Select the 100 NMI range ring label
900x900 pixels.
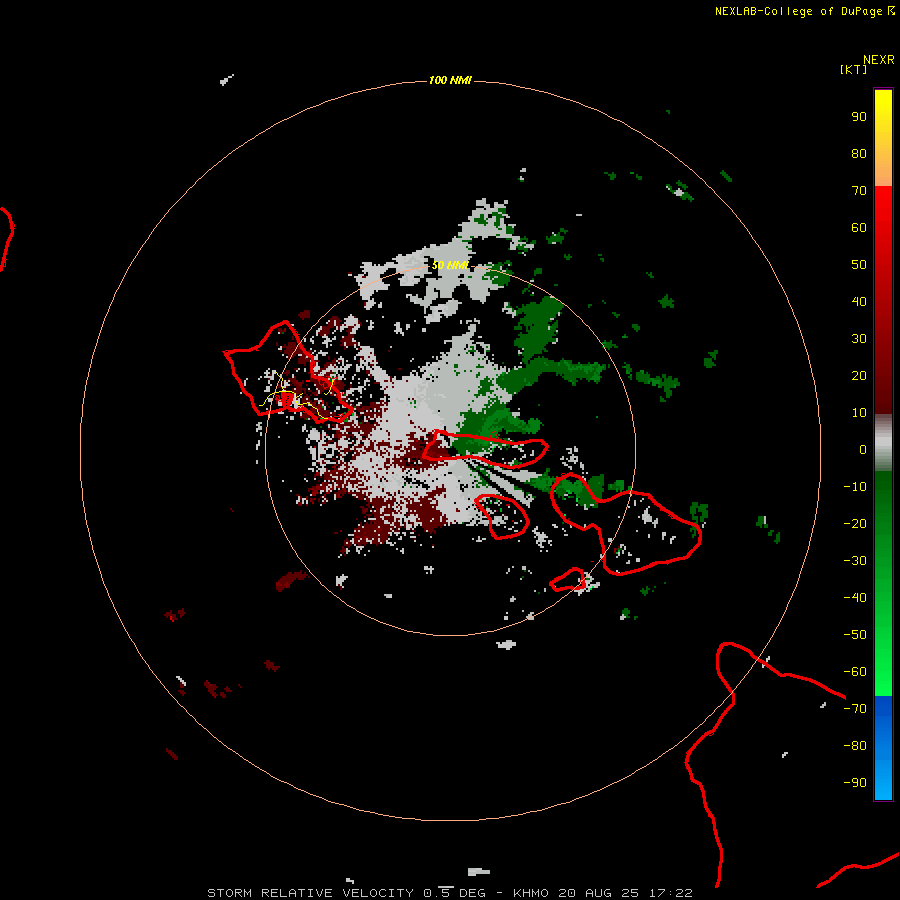(x=450, y=80)
